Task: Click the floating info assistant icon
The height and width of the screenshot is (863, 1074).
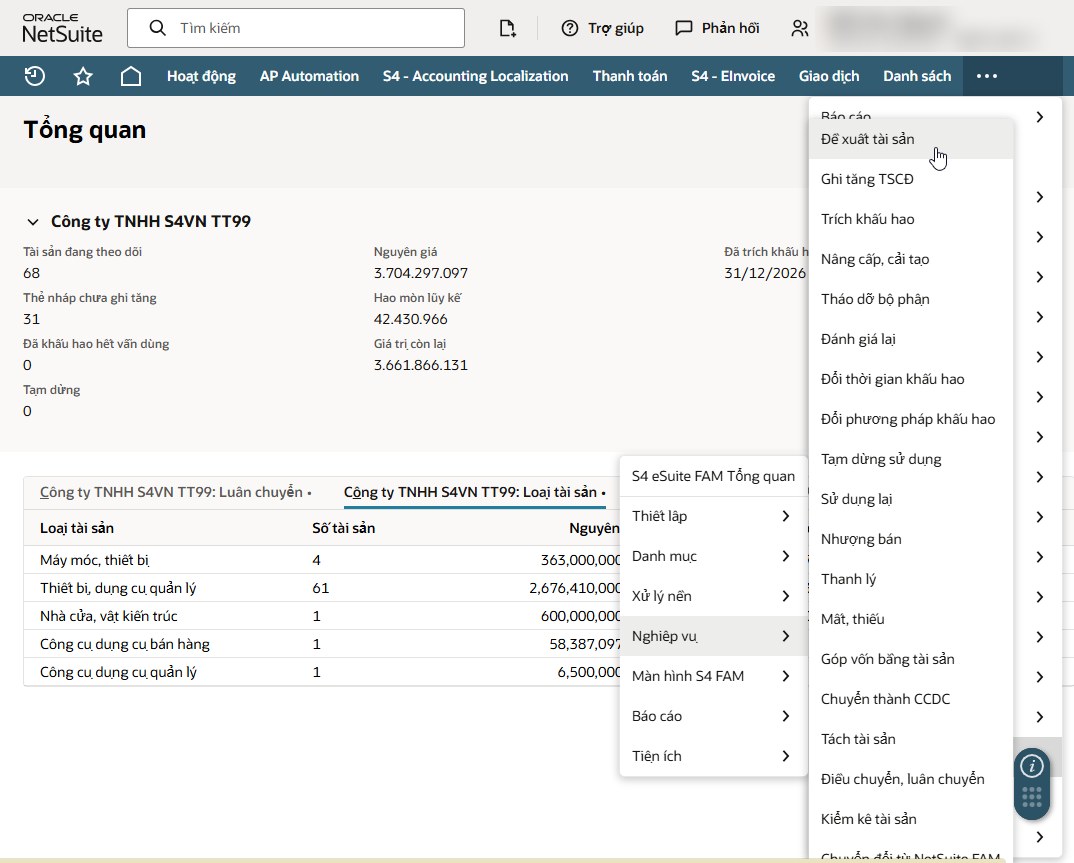Action: (x=1032, y=766)
